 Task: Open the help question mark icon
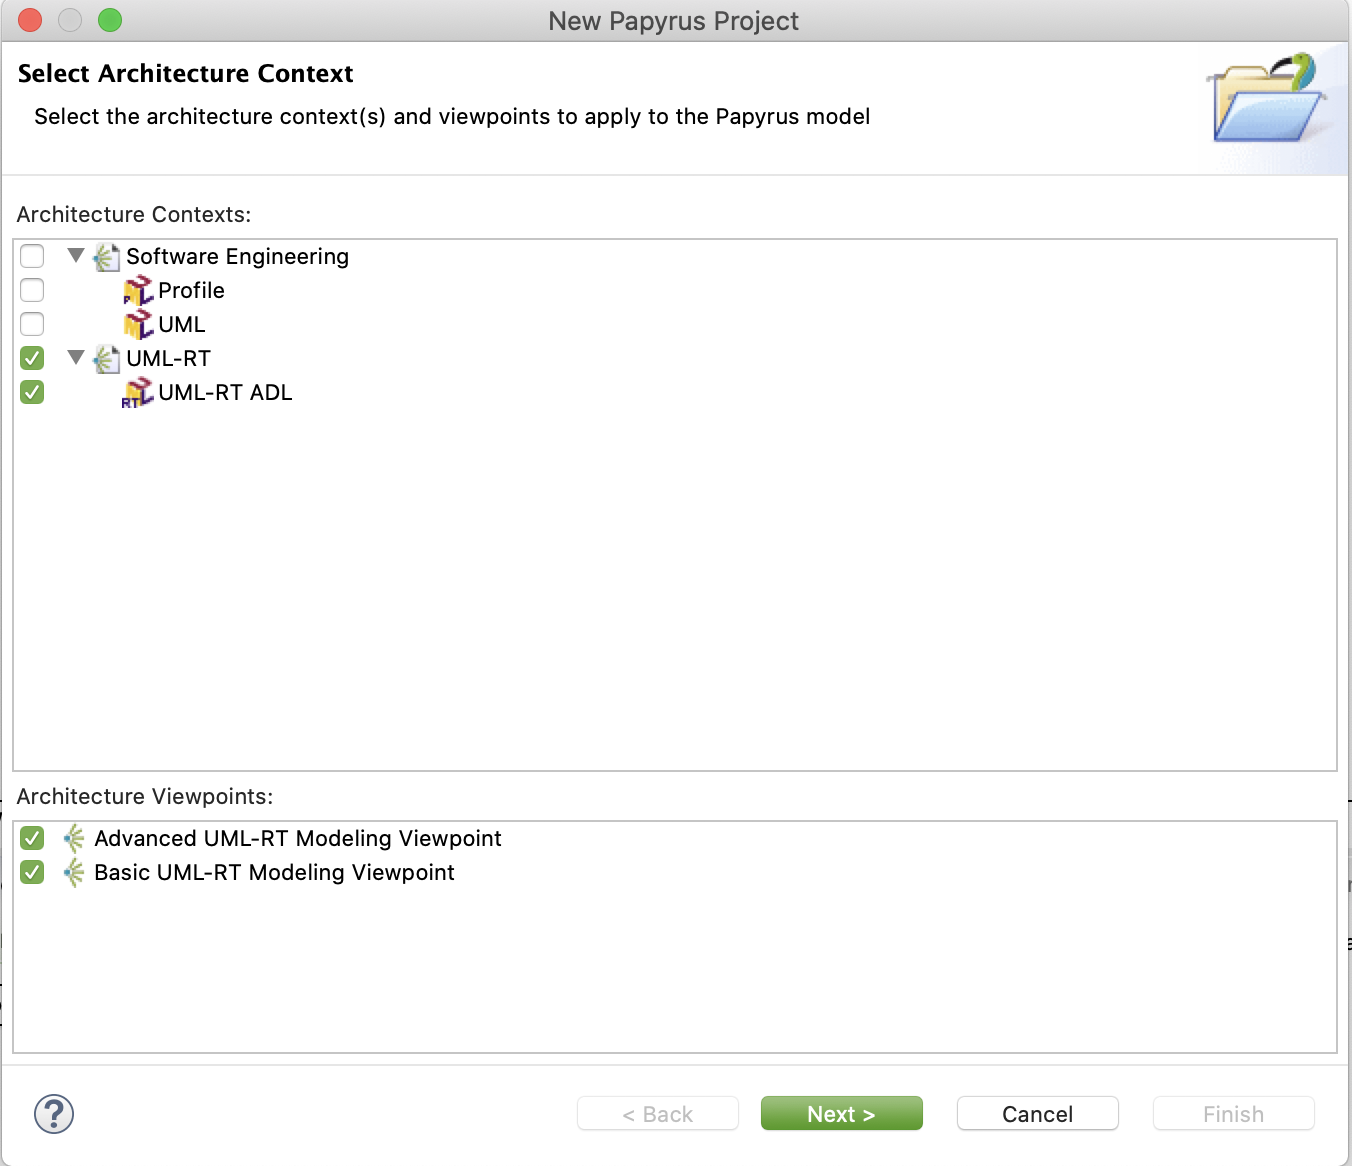(54, 1114)
